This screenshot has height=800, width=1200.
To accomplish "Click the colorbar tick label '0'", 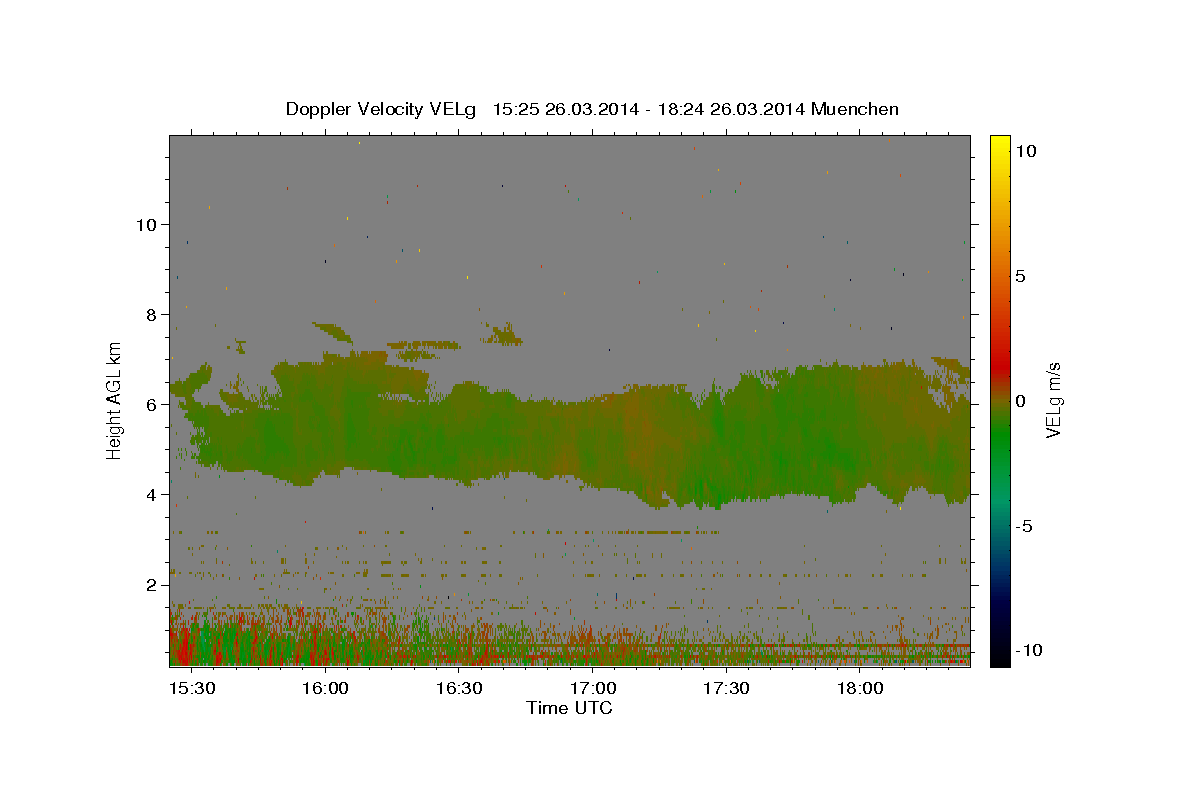I will pos(1020,401).
